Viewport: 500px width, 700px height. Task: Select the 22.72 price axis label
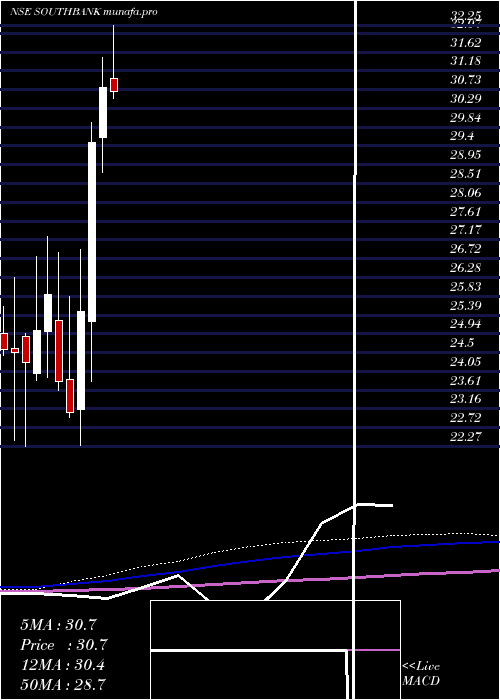click(x=466, y=418)
